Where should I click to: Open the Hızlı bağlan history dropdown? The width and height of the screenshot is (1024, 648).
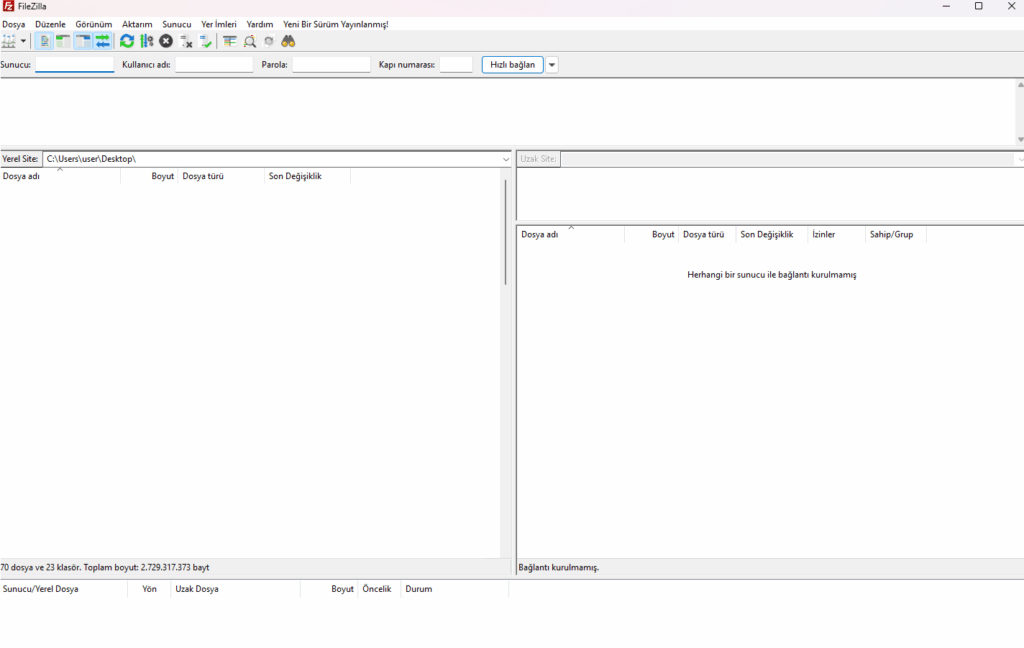[552, 65]
